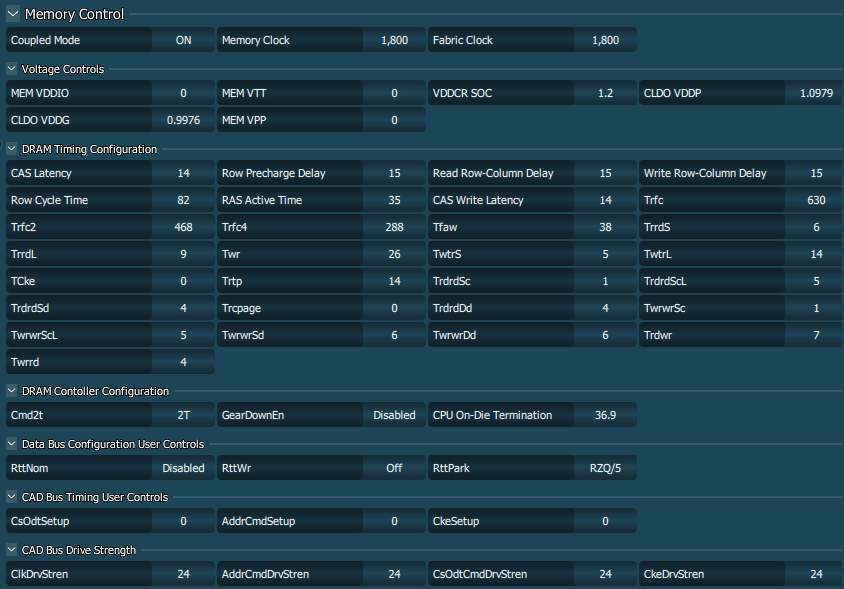Click the Fabric Clock value field

point(605,40)
